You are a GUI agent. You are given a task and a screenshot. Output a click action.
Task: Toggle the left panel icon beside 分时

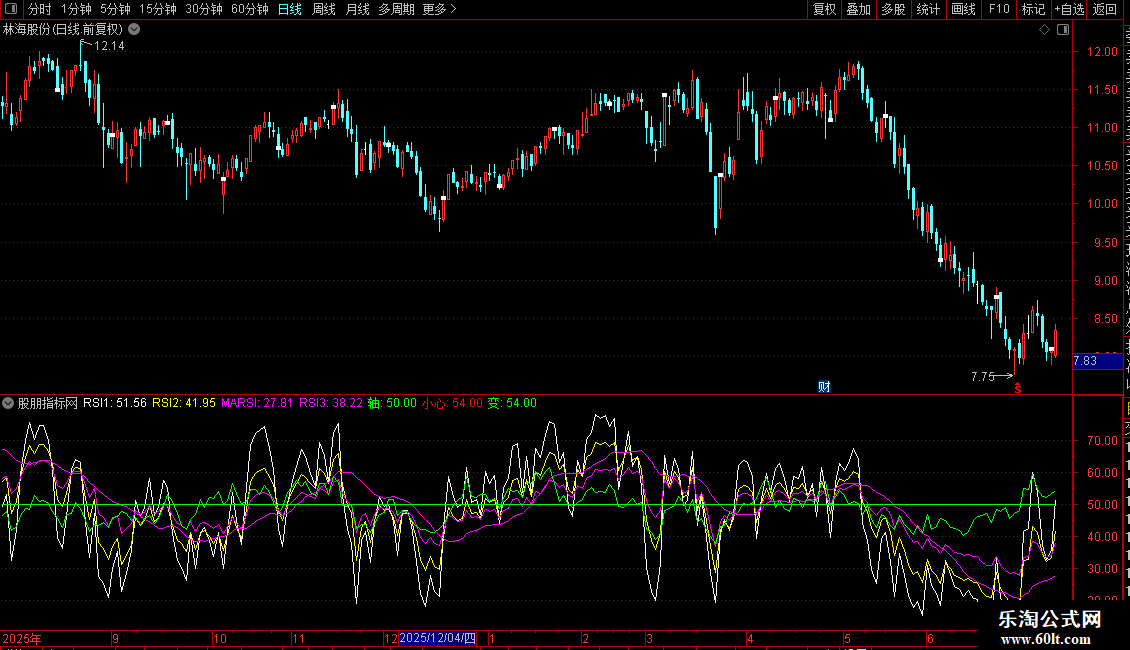11,9
